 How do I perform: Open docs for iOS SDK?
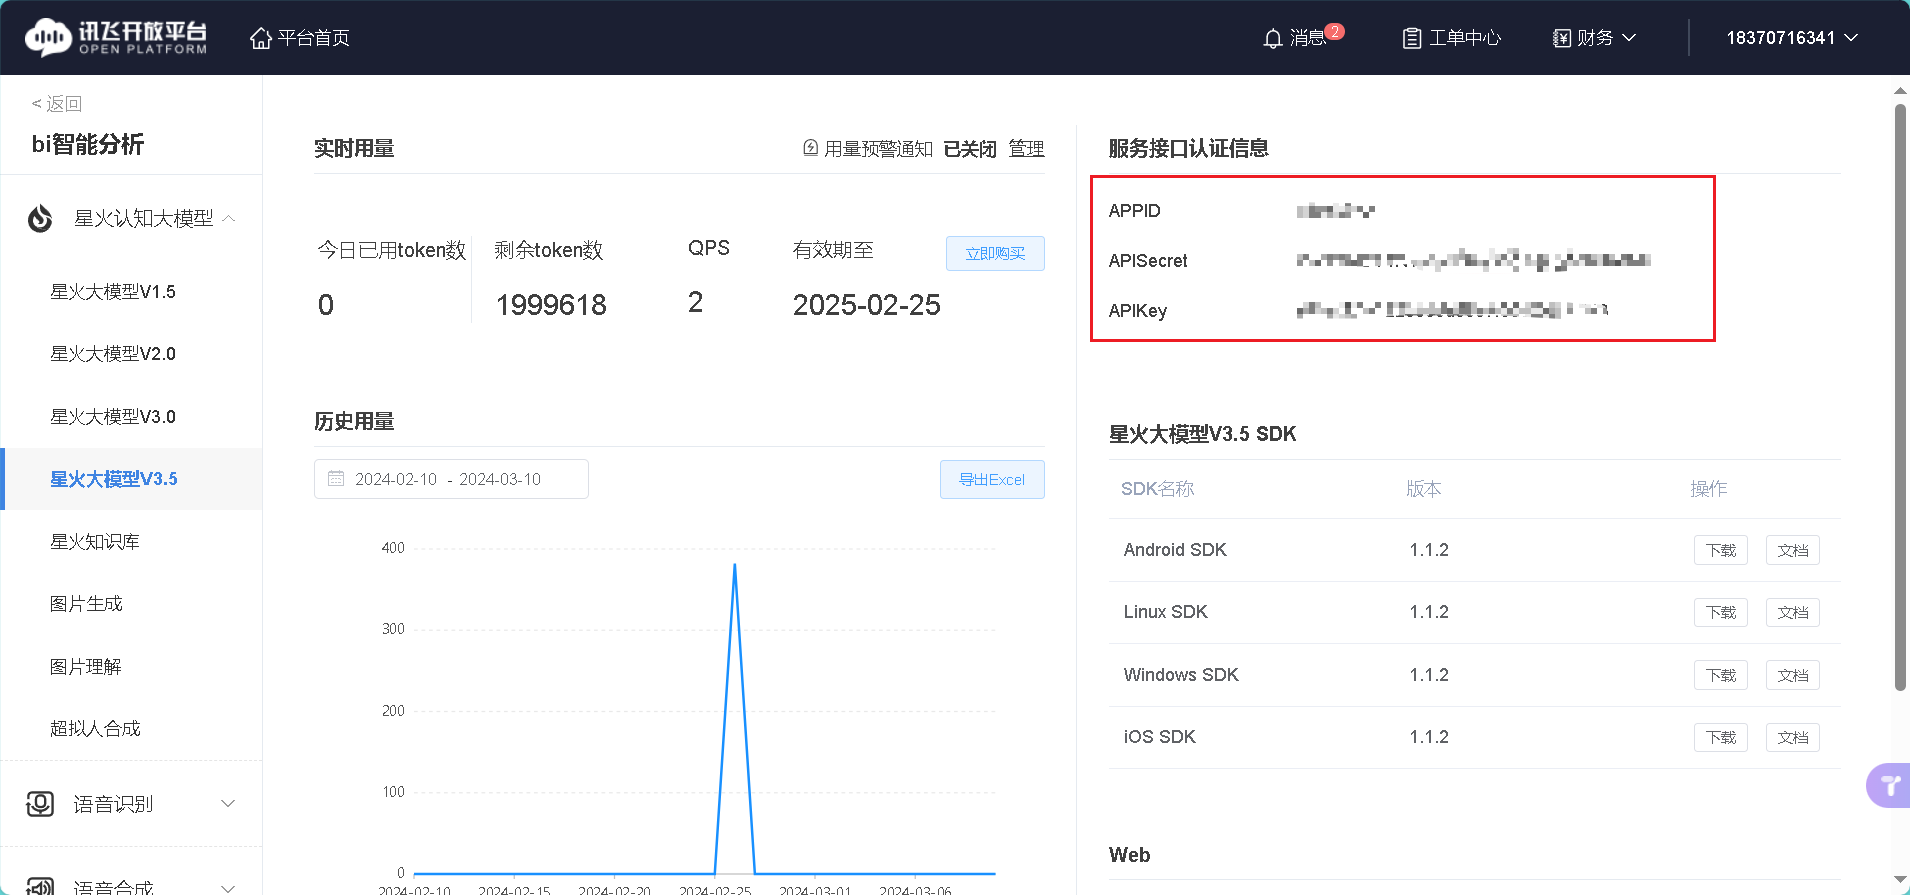coord(1793,737)
